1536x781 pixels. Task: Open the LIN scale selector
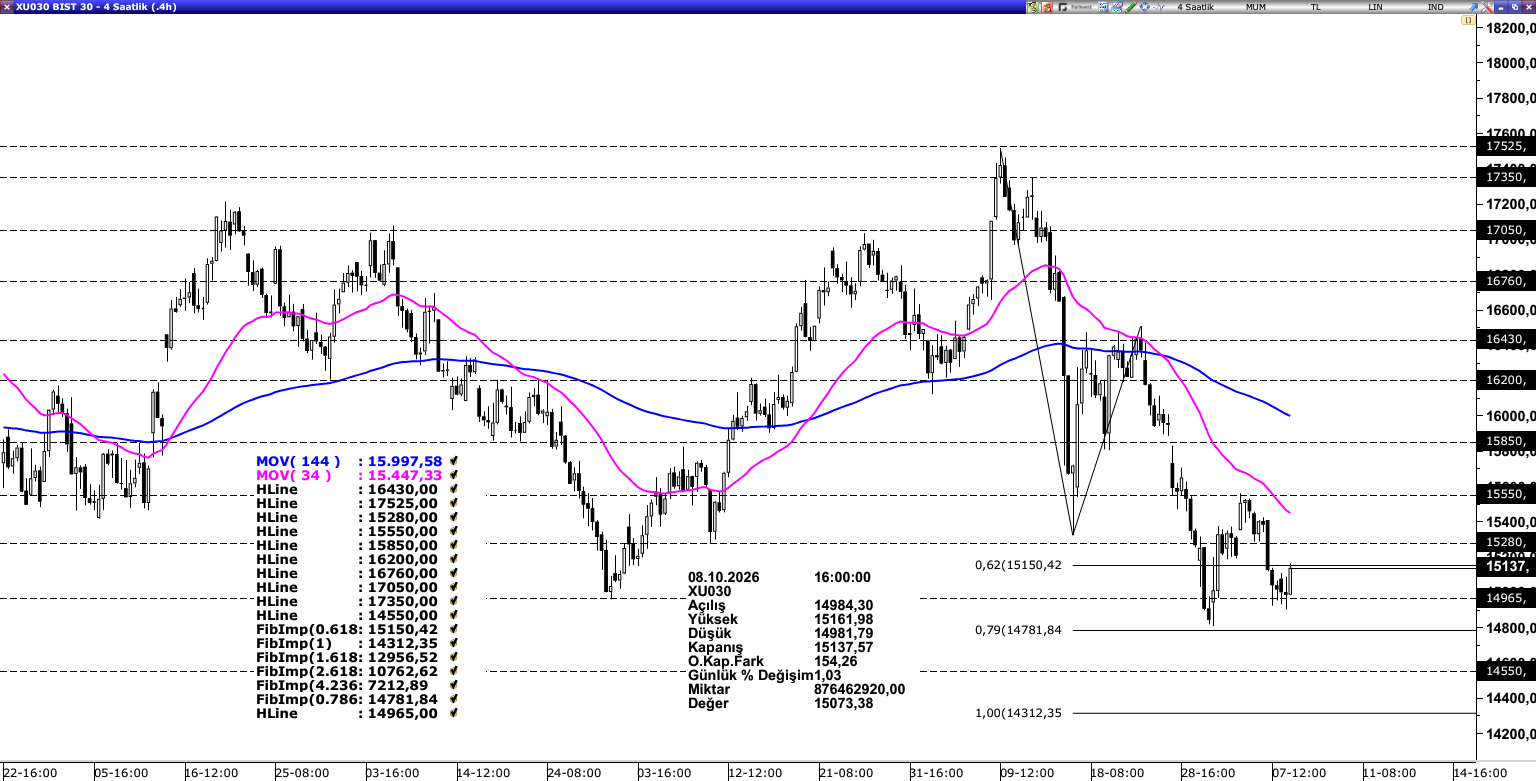pyautogui.click(x=1375, y=7)
